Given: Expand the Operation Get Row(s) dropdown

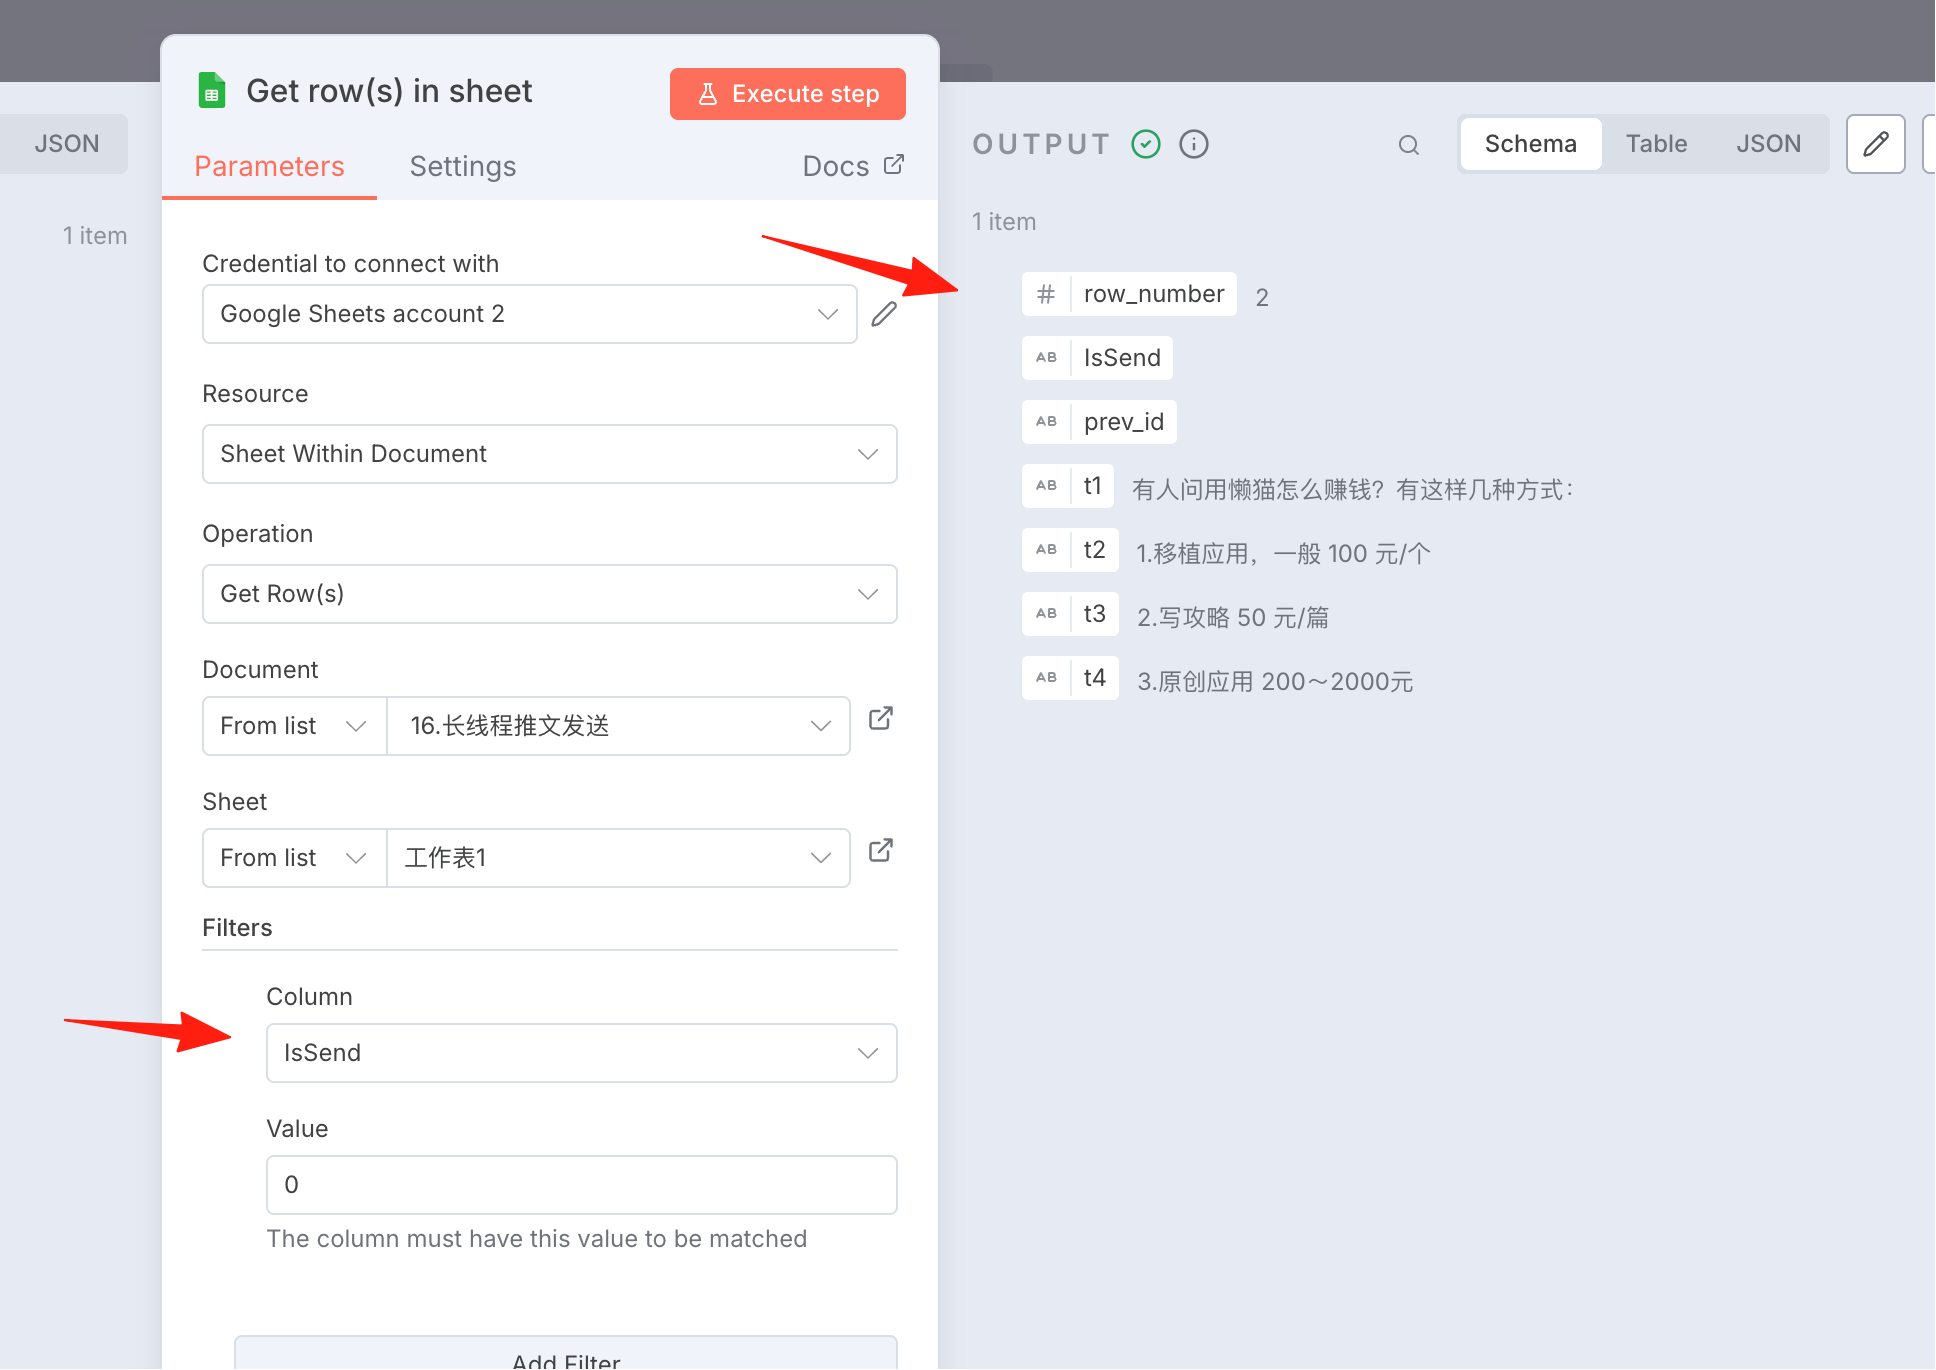Looking at the screenshot, I should (550, 594).
